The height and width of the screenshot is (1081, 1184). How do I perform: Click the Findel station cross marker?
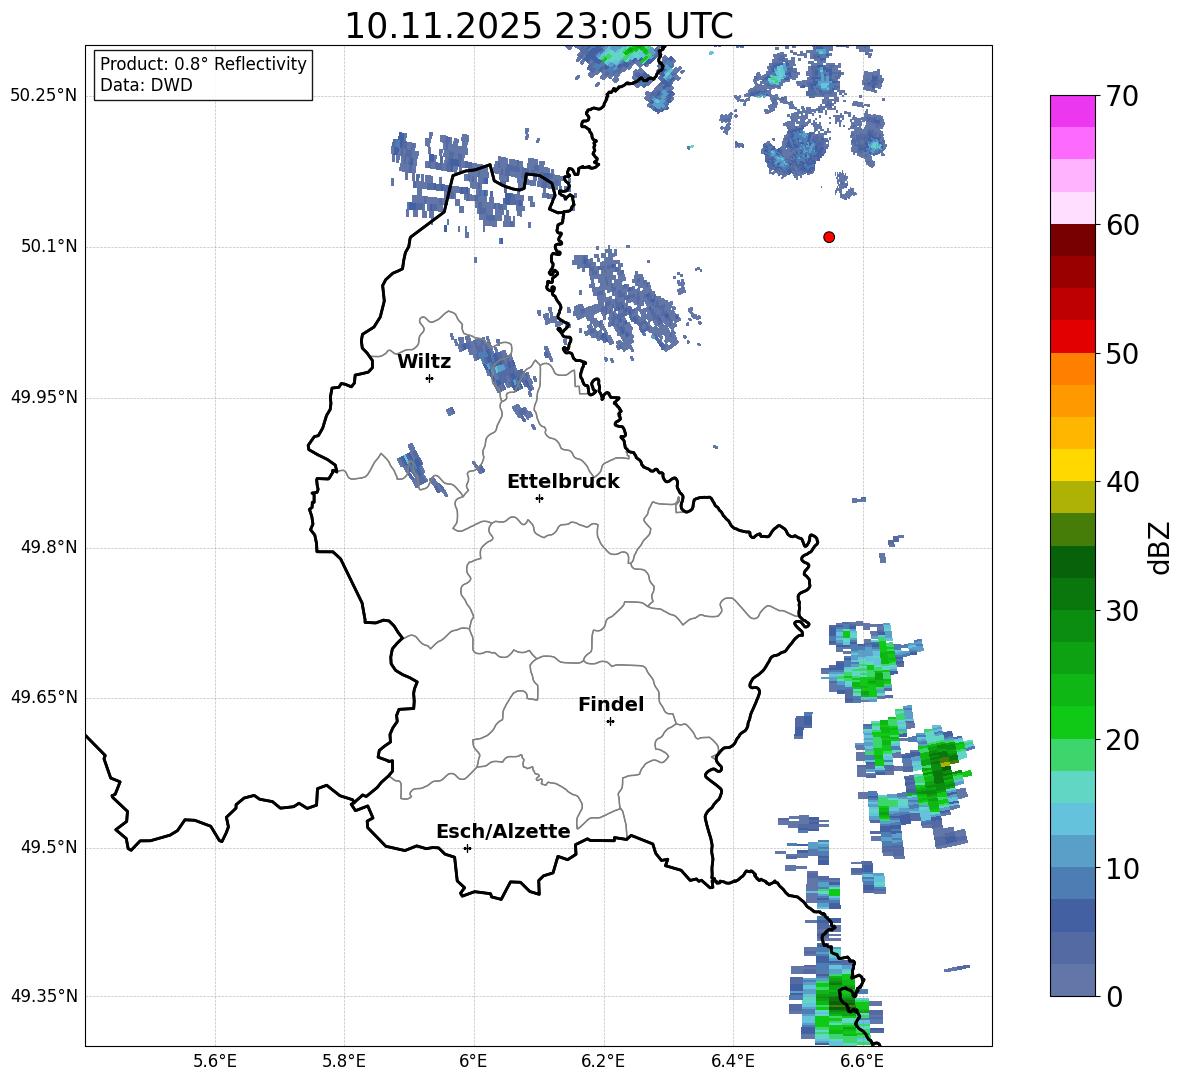click(x=610, y=721)
